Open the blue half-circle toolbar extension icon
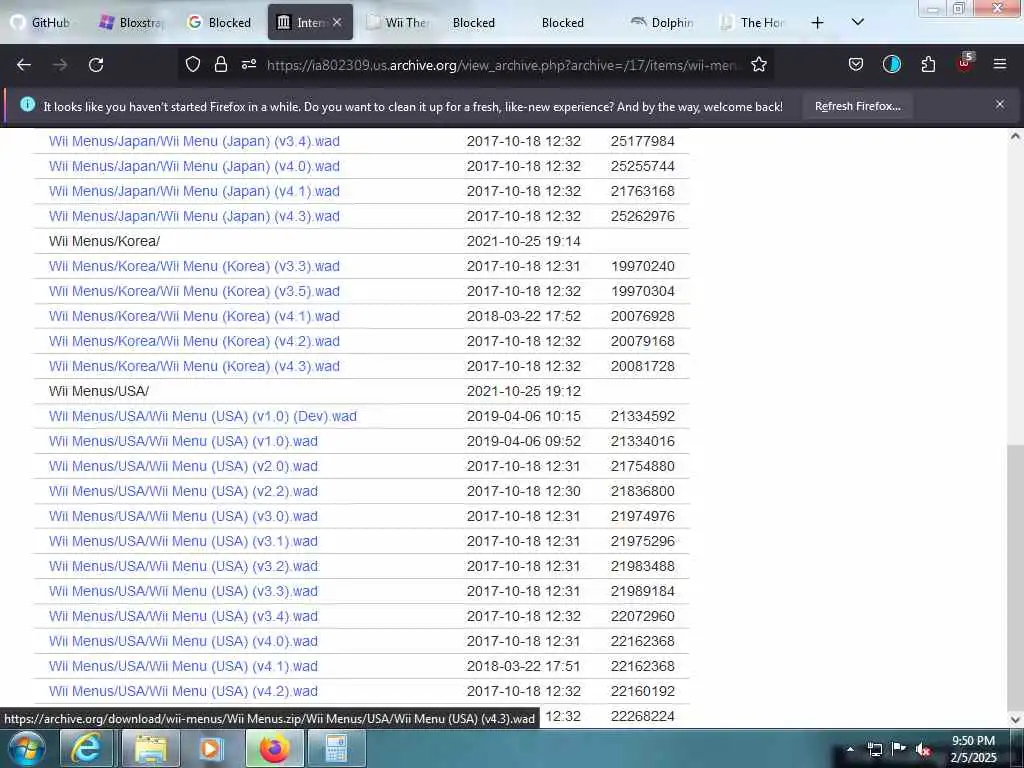The image size is (1024, 768). click(891, 64)
